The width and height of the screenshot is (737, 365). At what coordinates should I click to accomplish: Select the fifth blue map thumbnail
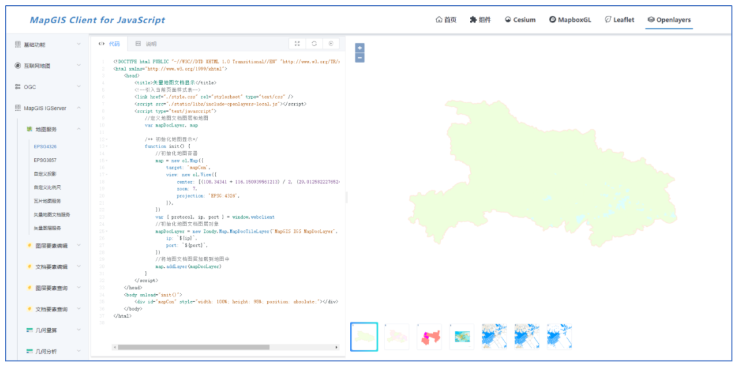494,336
